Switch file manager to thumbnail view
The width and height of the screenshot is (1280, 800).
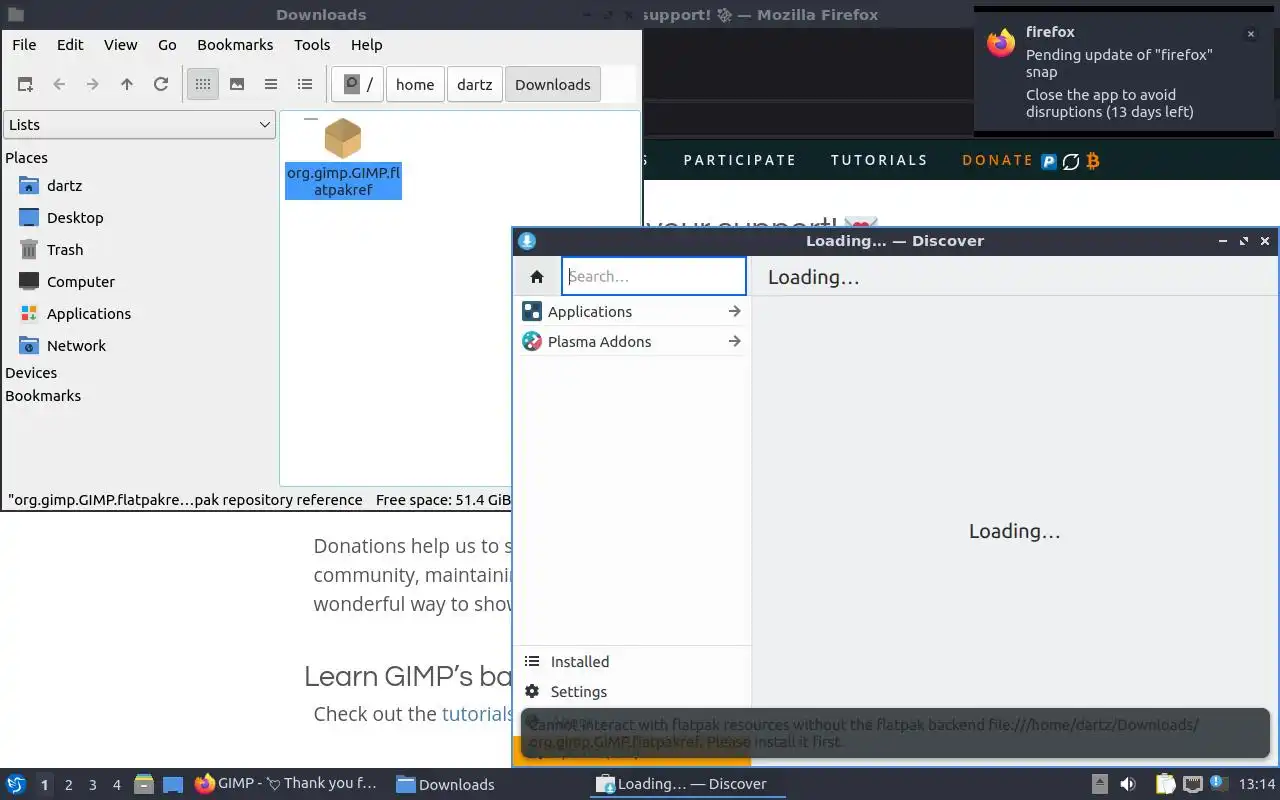click(x=237, y=85)
